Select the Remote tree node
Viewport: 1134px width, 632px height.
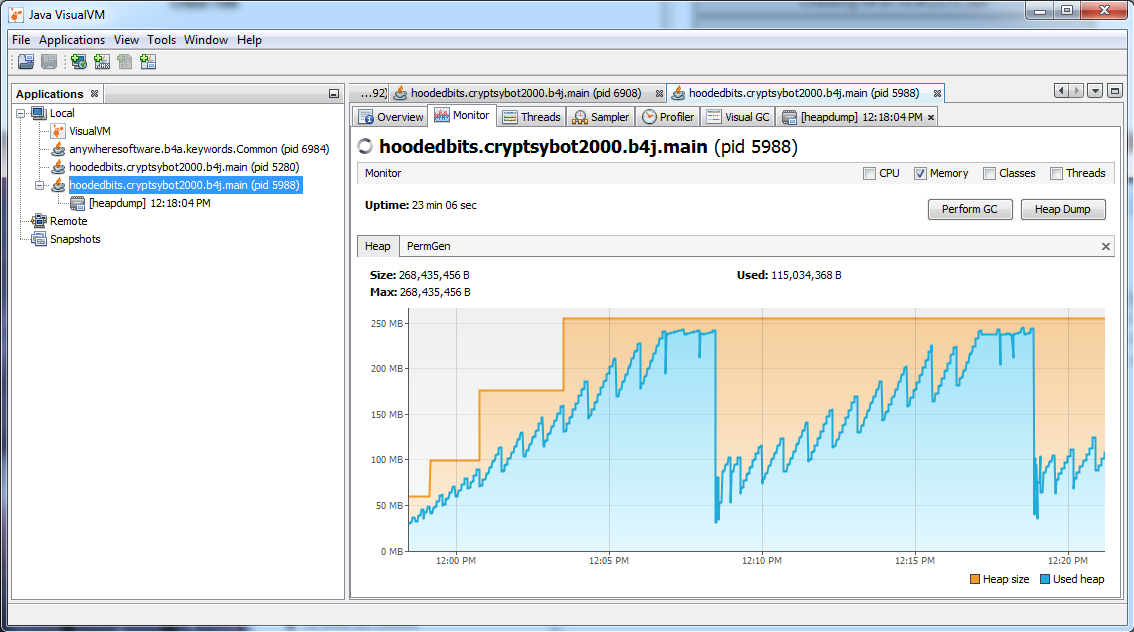[x=68, y=221]
